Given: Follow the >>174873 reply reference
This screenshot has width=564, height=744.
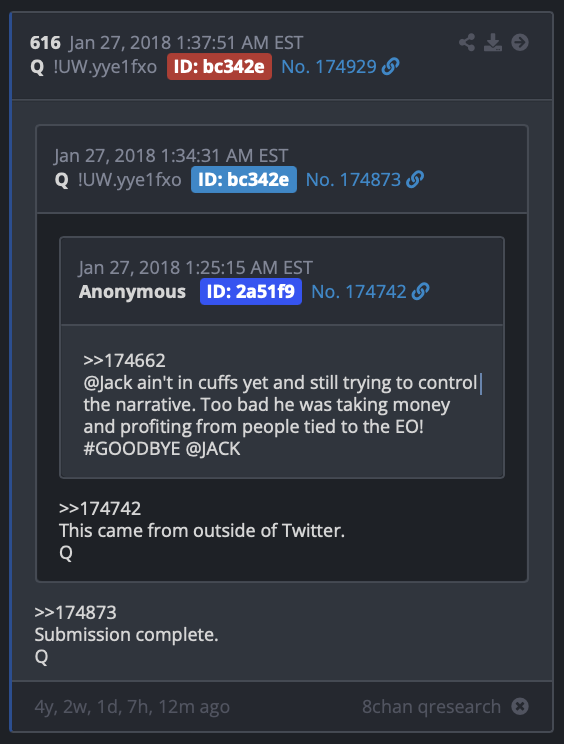Looking at the screenshot, I should point(75,613).
